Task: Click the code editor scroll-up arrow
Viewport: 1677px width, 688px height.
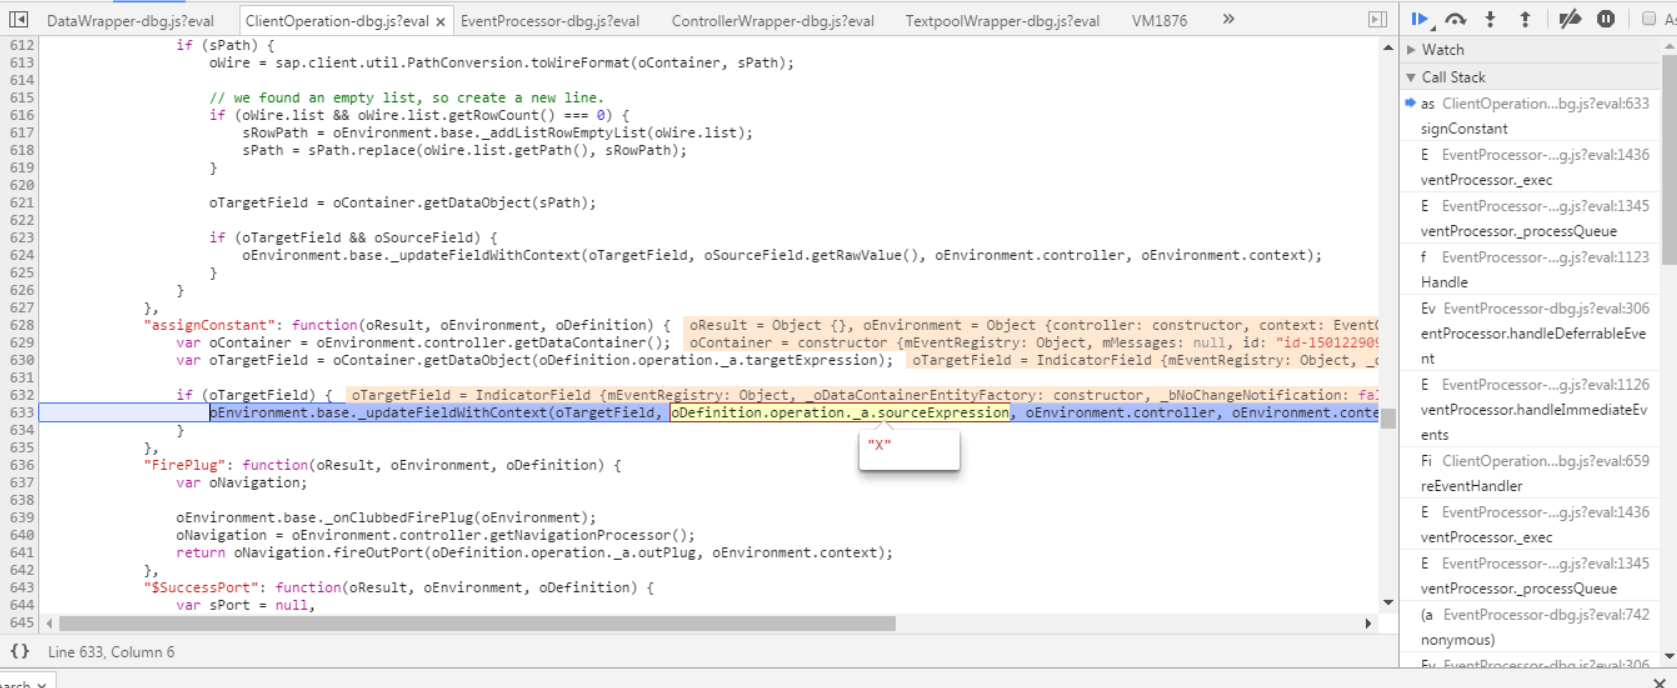Action: click(1388, 48)
